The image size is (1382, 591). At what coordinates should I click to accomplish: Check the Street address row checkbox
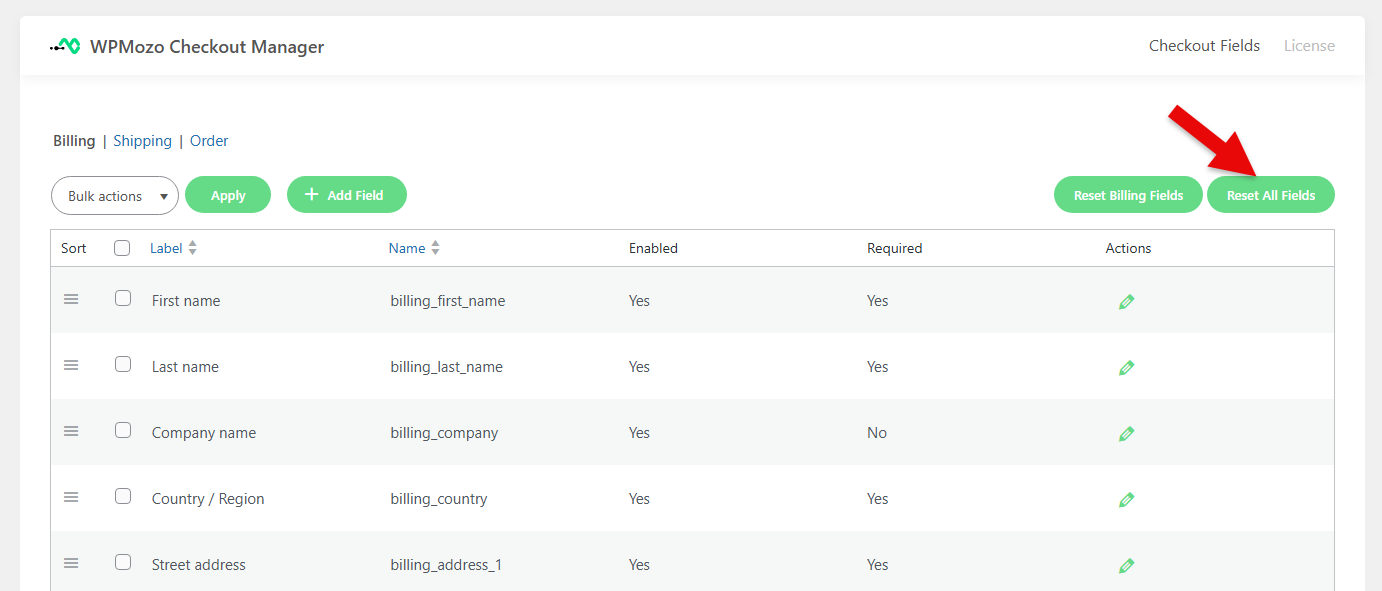(123, 562)
